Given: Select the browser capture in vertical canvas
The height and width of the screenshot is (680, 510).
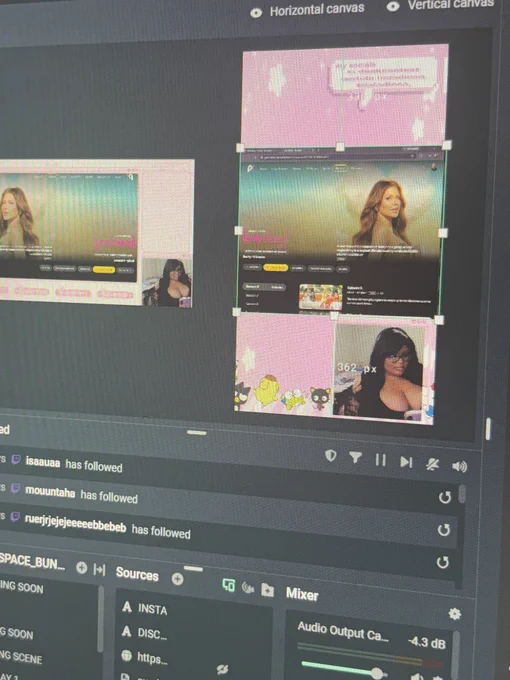Looking at the screenshot, I should point(340,234).
